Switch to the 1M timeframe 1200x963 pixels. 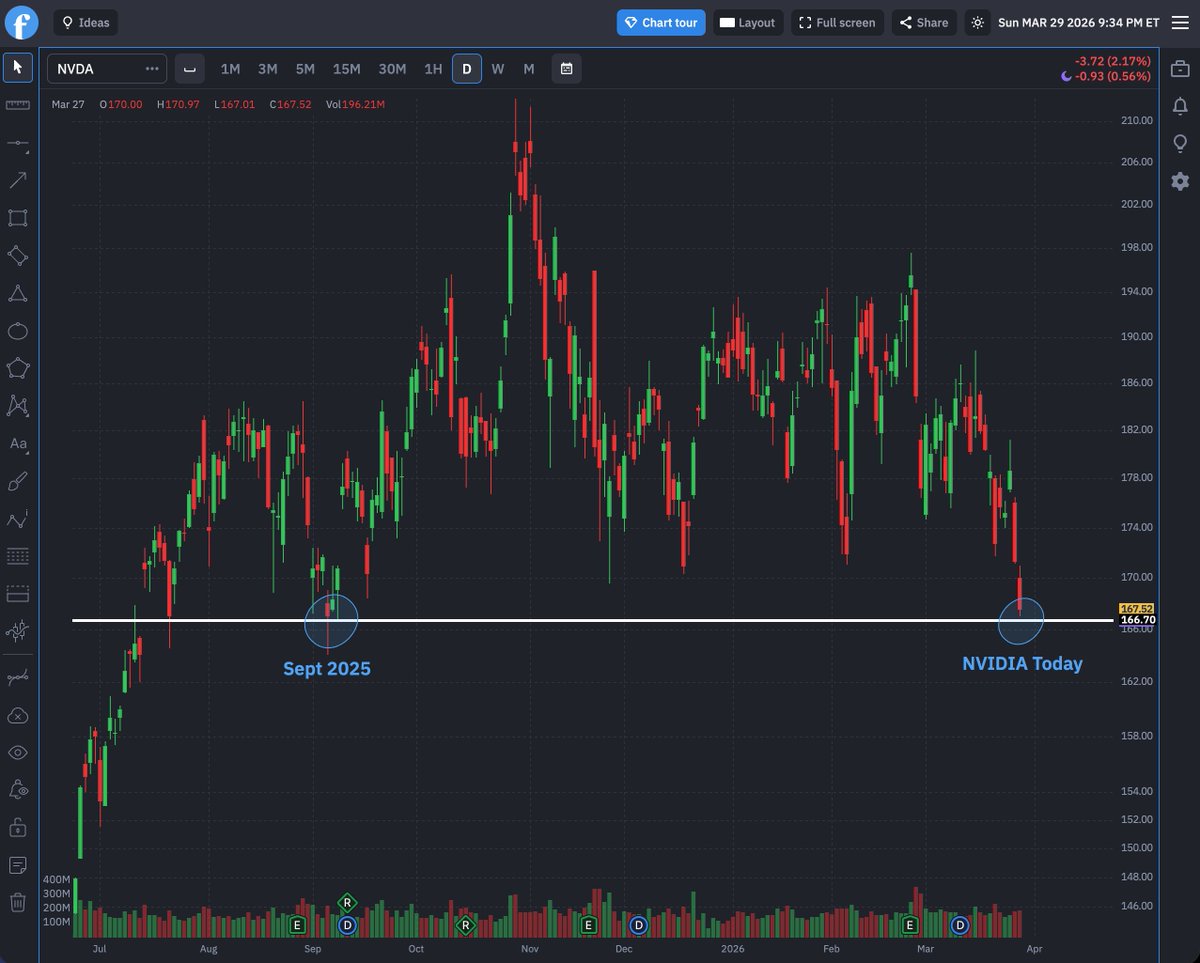coord(230,69)
